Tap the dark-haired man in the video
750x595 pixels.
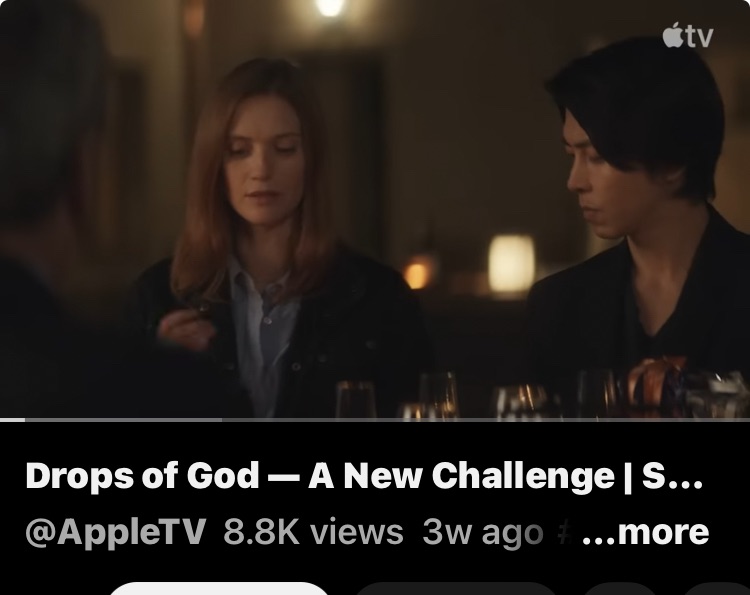[641, 215]
